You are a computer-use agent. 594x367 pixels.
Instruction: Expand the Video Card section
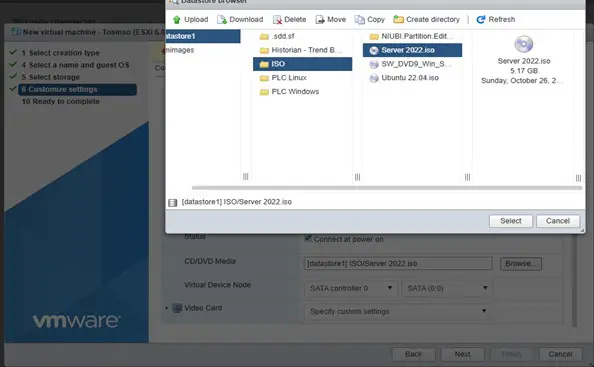[x=167, y=308]
